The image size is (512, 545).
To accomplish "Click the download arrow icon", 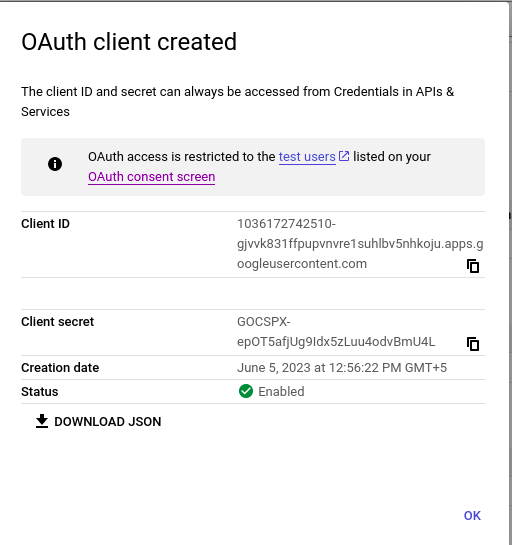I will coord(42,421).
